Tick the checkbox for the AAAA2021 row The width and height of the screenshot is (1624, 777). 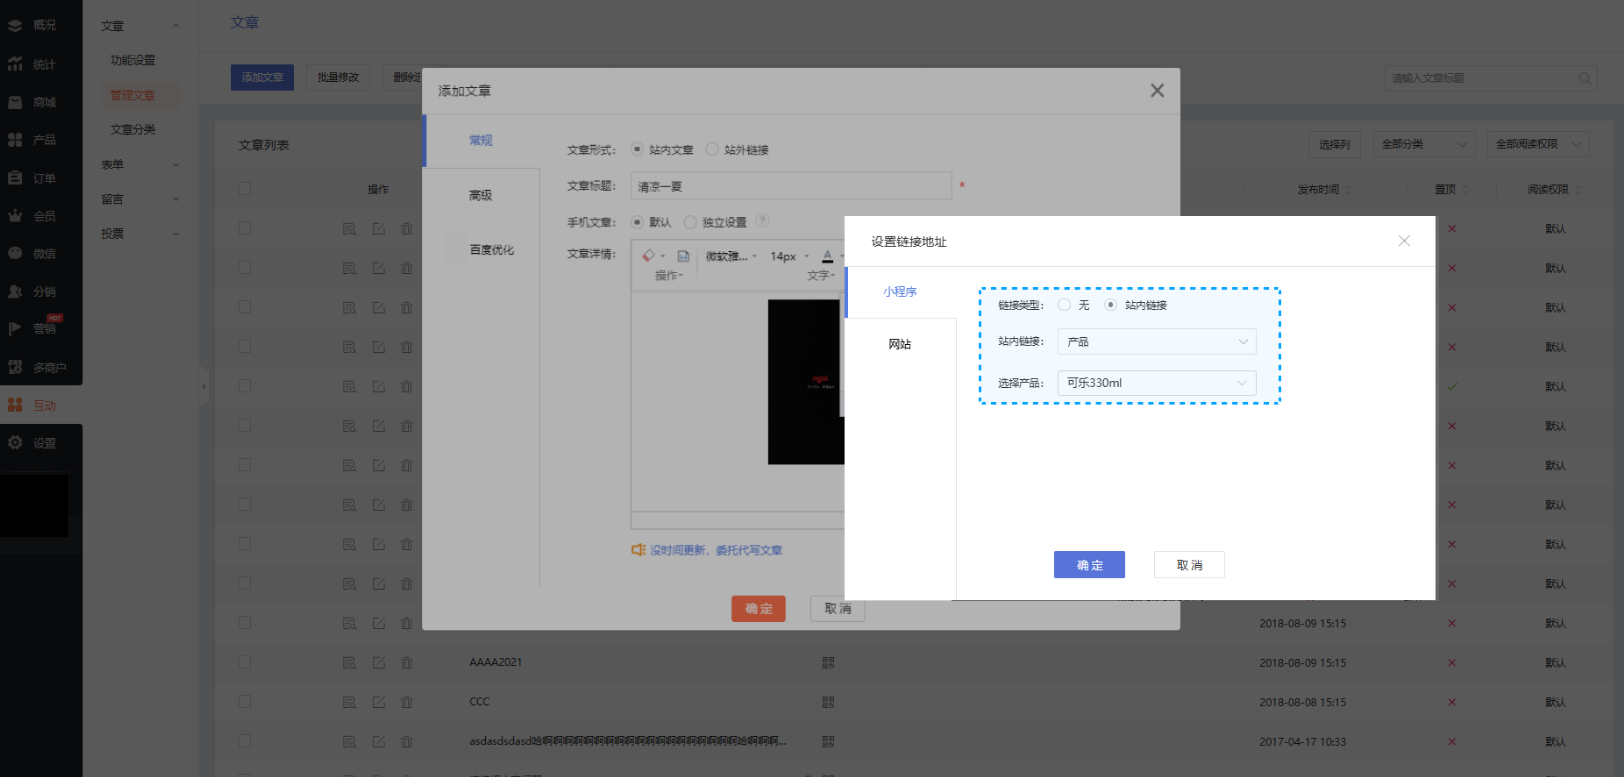[x=245, y=662]
